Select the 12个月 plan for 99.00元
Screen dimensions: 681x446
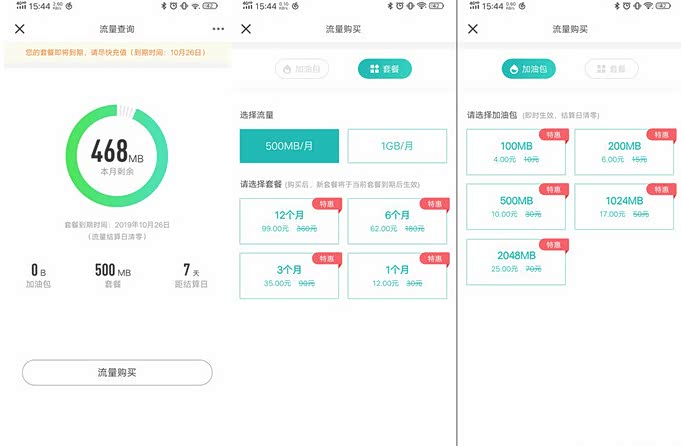coord(289,221)
